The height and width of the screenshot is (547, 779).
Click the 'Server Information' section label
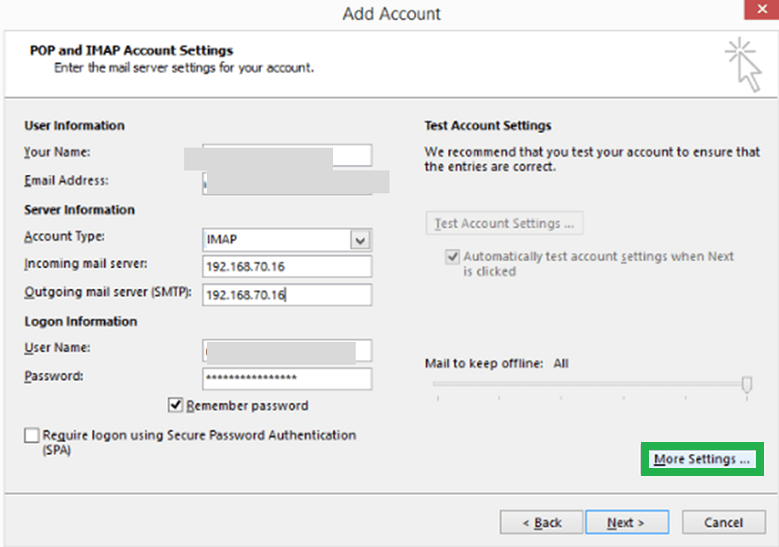[x=79, y=210]
